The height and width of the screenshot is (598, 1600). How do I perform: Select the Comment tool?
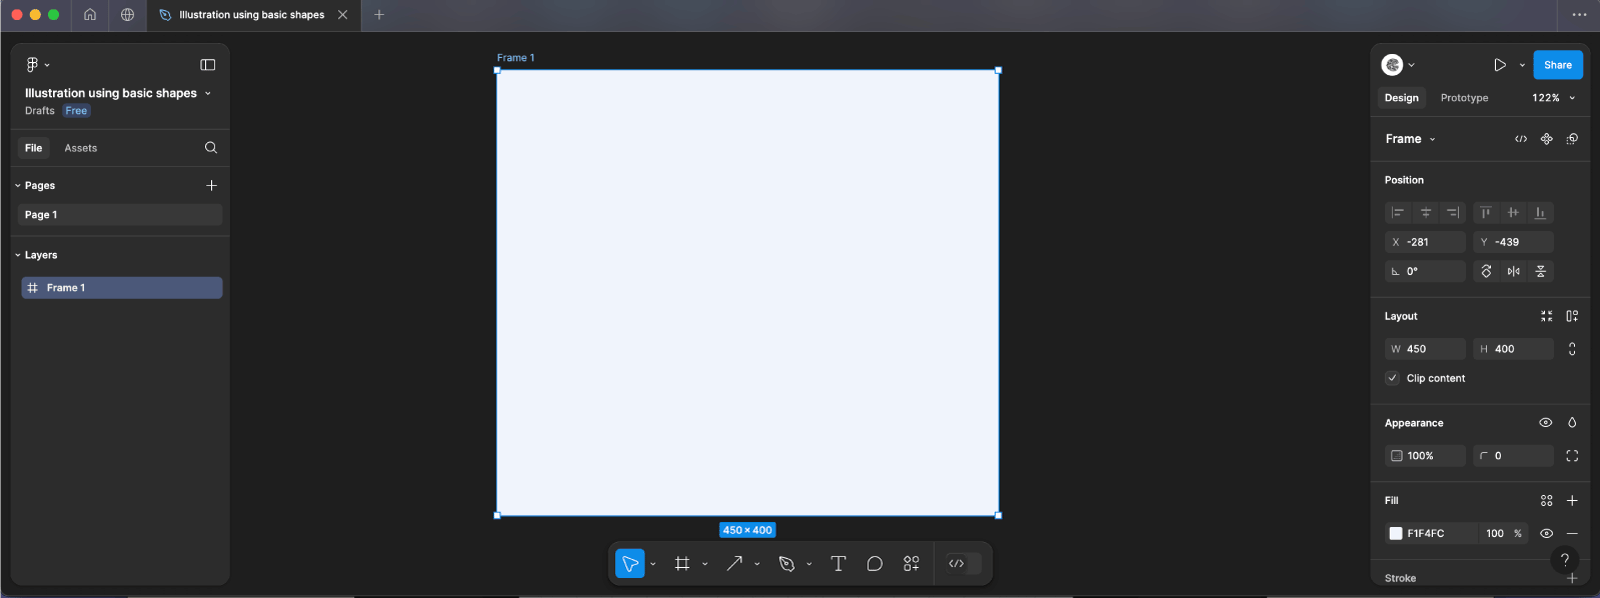(874, 564)
